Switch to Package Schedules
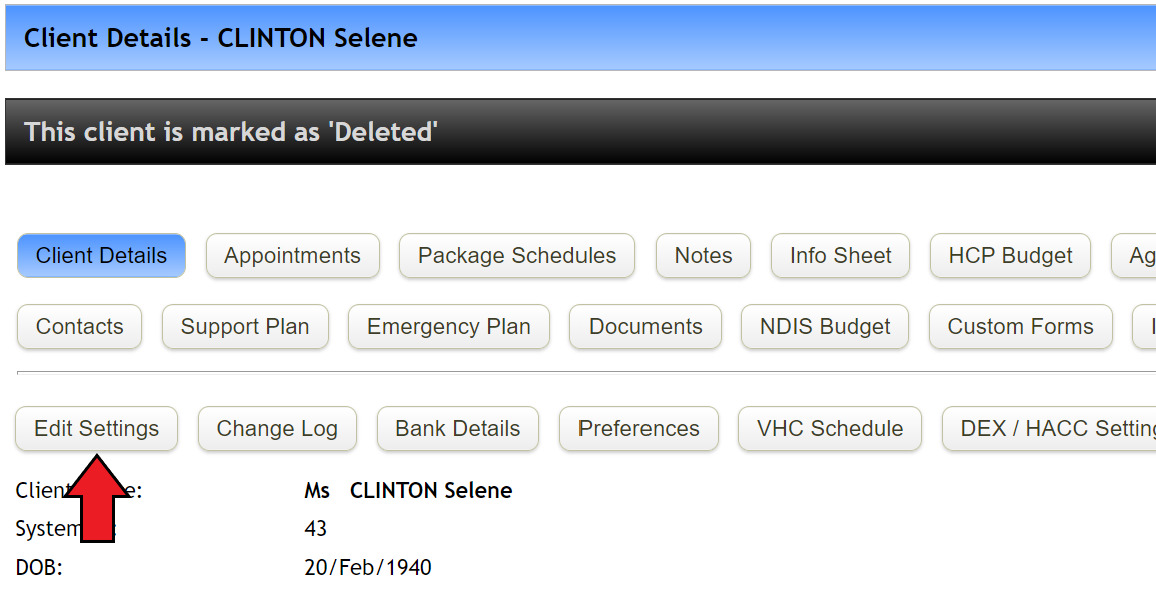Viewport: 1156px width, 590px height. tap(516, 256)
